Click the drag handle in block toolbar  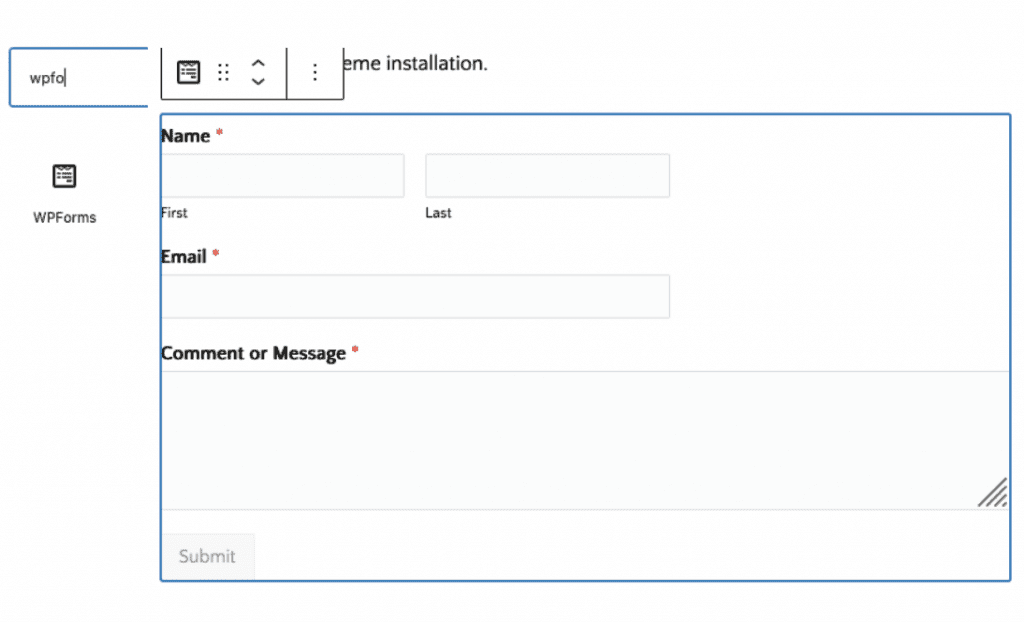point(224,72)
